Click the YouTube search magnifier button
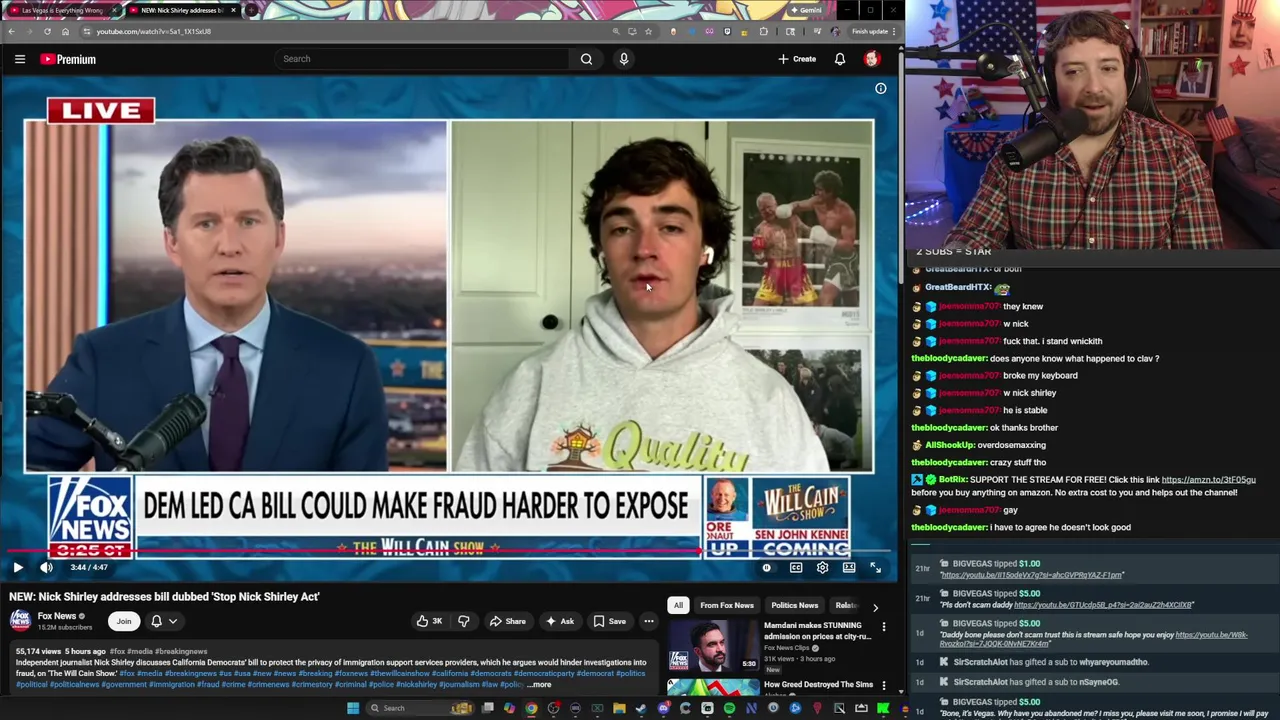The image size is (1280, 720). [x=586, y=59]
